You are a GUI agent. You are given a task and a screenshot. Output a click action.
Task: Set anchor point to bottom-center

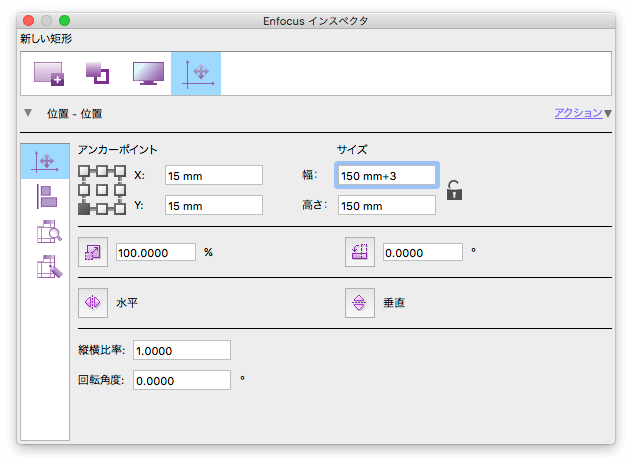pos(102,208)
